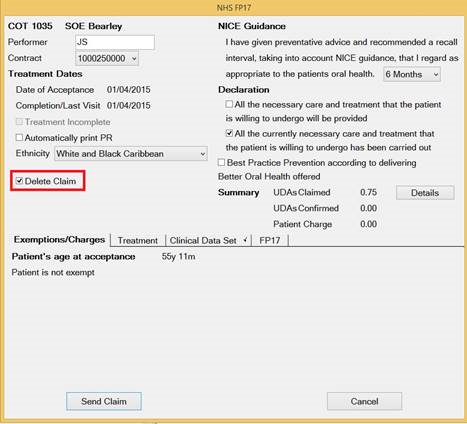Viewport: 467px width, 424px height.
Task: Tick the Best Practice Prevention checkbox
Action: 221,162
